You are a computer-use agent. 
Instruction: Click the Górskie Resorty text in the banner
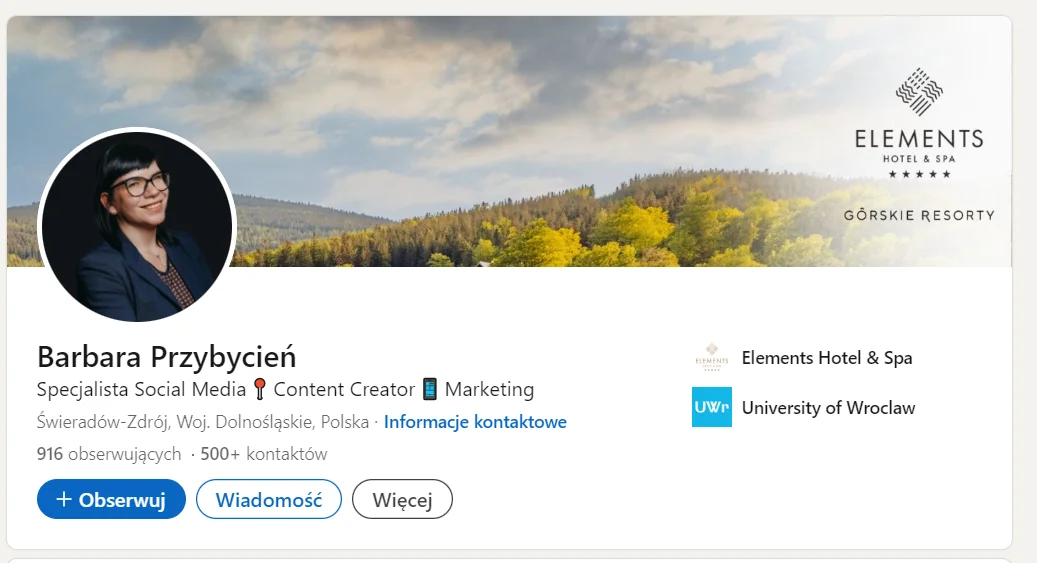[x=919, y=215]
